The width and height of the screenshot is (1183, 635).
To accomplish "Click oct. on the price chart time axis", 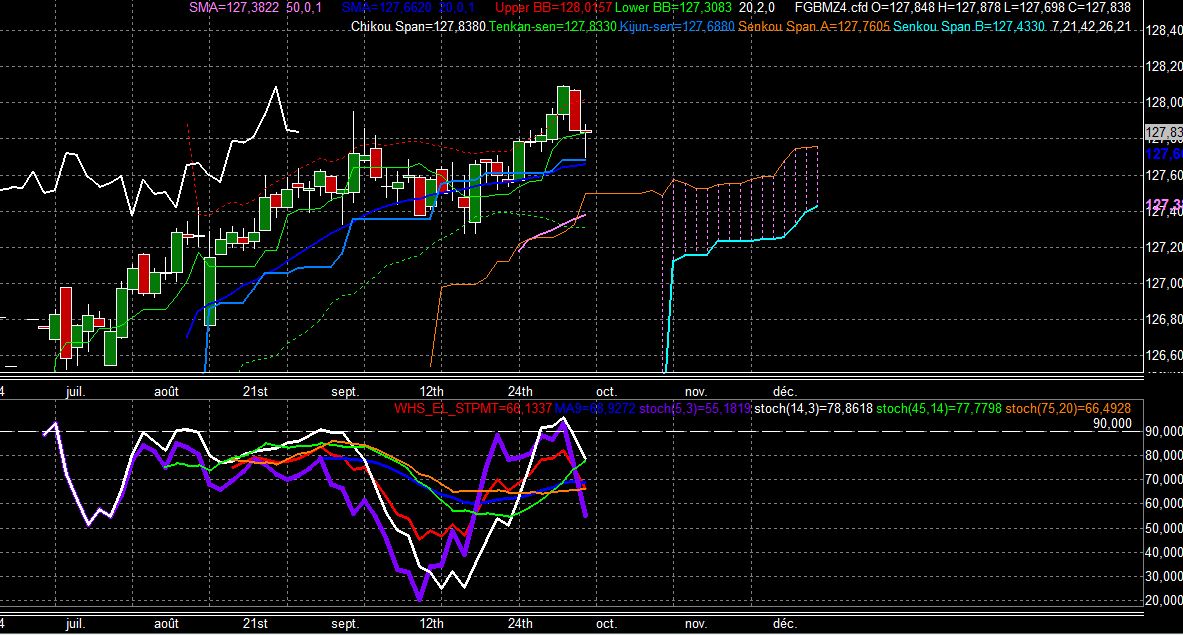I will coord(606,391).
